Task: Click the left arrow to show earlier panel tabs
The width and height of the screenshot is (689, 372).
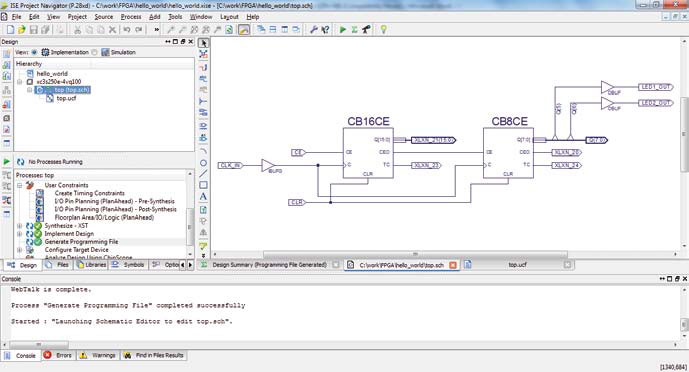Action: click(183, 265)
